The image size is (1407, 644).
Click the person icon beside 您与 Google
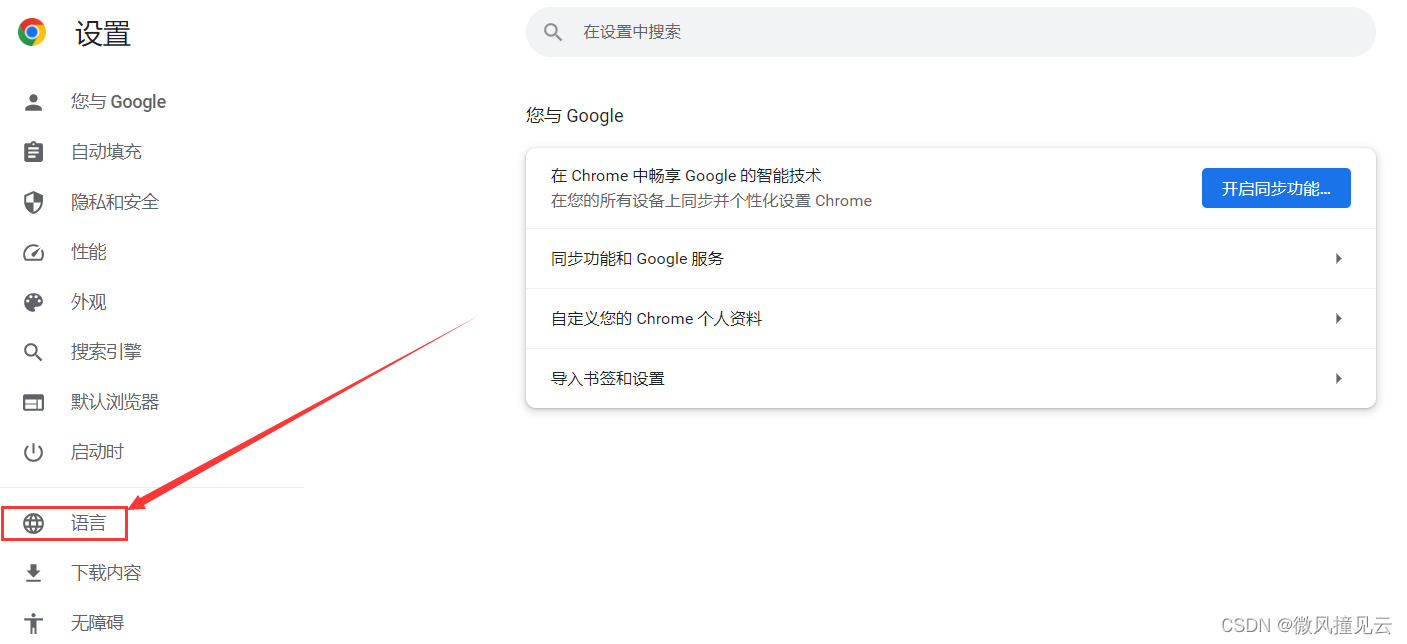(34, 102)
